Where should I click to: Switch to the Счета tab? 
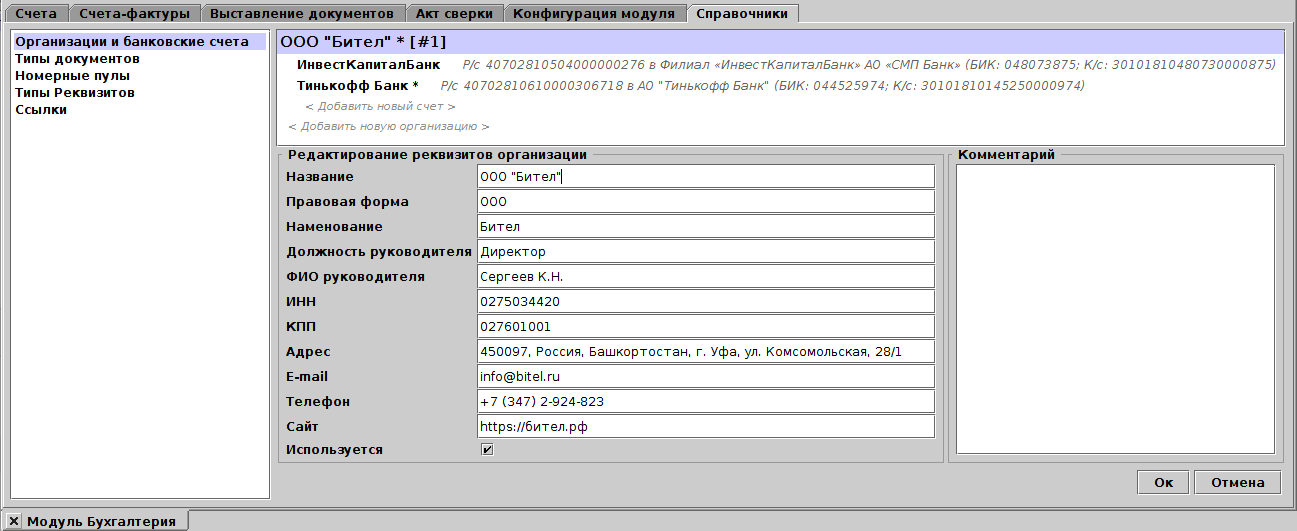[36, 13]
